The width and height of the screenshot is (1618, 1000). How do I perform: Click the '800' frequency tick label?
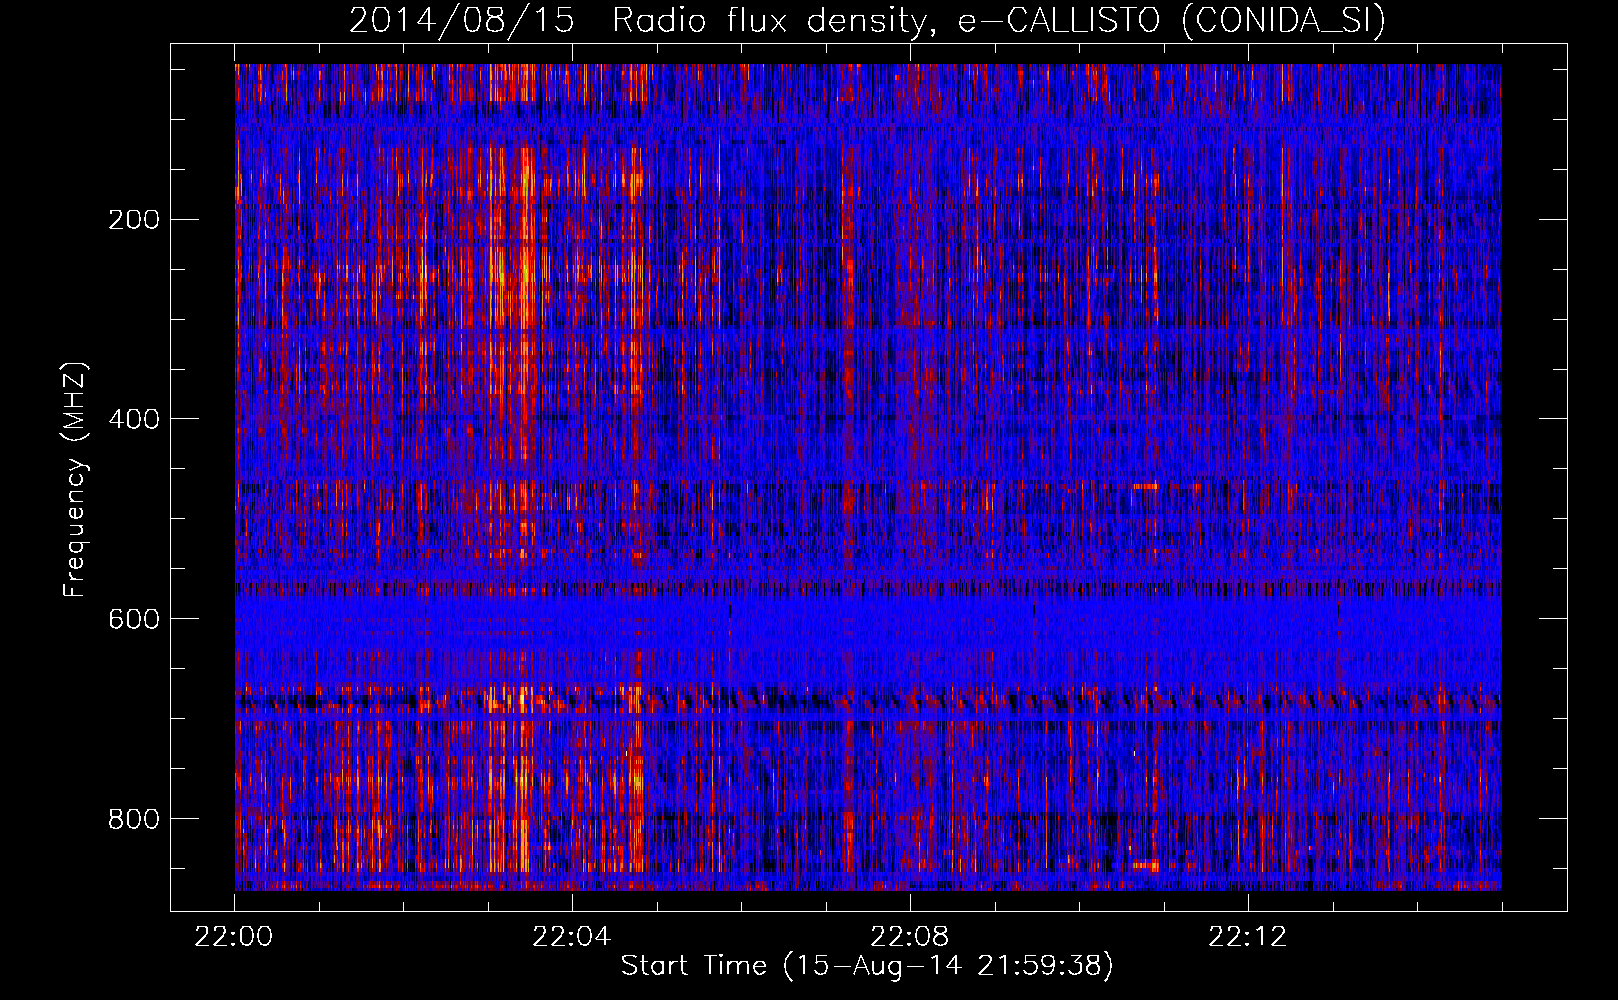point(133,819)
